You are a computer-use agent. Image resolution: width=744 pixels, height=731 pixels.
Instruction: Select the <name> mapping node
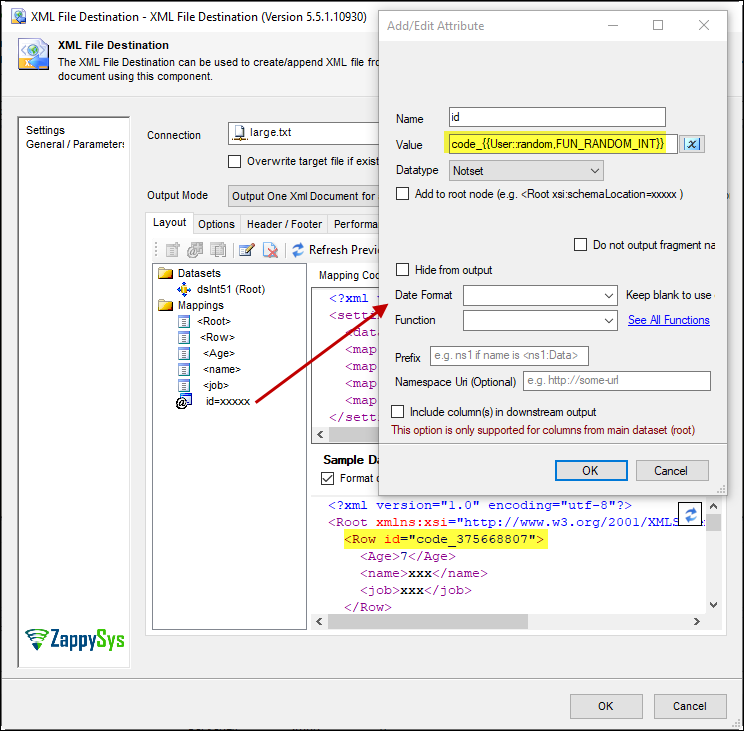[222, 370]
